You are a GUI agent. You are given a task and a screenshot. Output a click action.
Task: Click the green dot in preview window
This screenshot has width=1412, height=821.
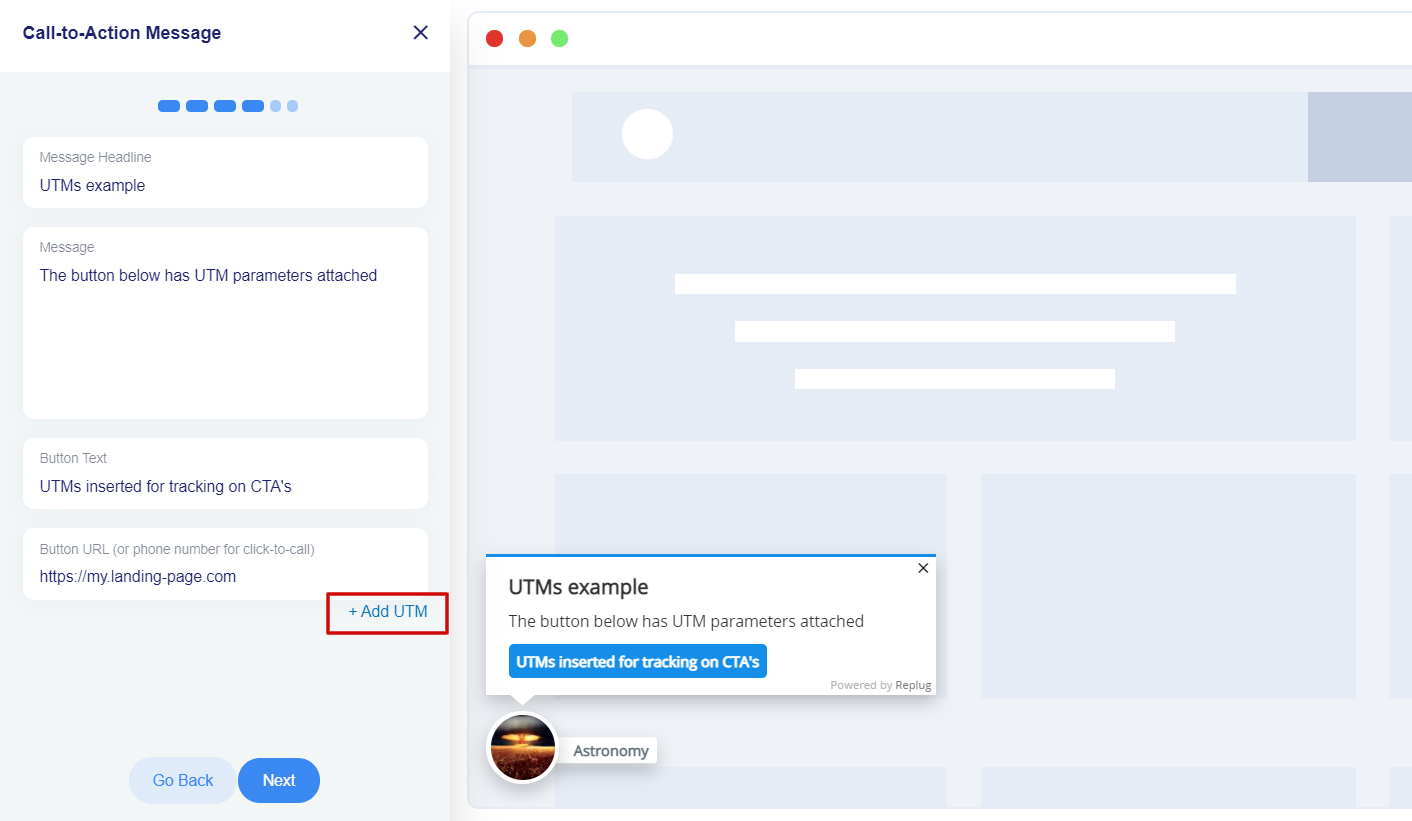click(x=559, y=39)
